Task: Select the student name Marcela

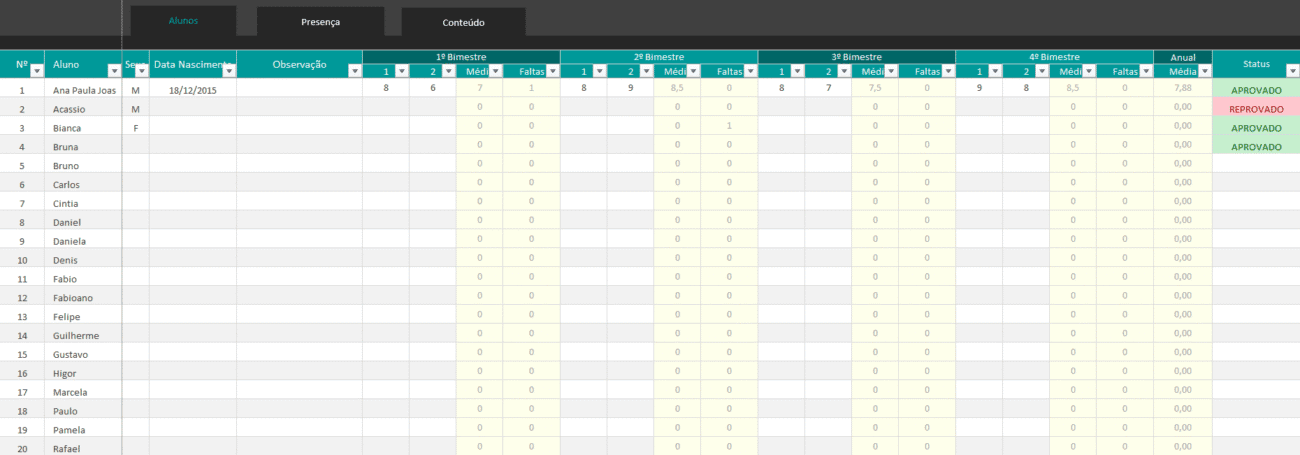Action: pyautogui.click(x=69, y=392)
